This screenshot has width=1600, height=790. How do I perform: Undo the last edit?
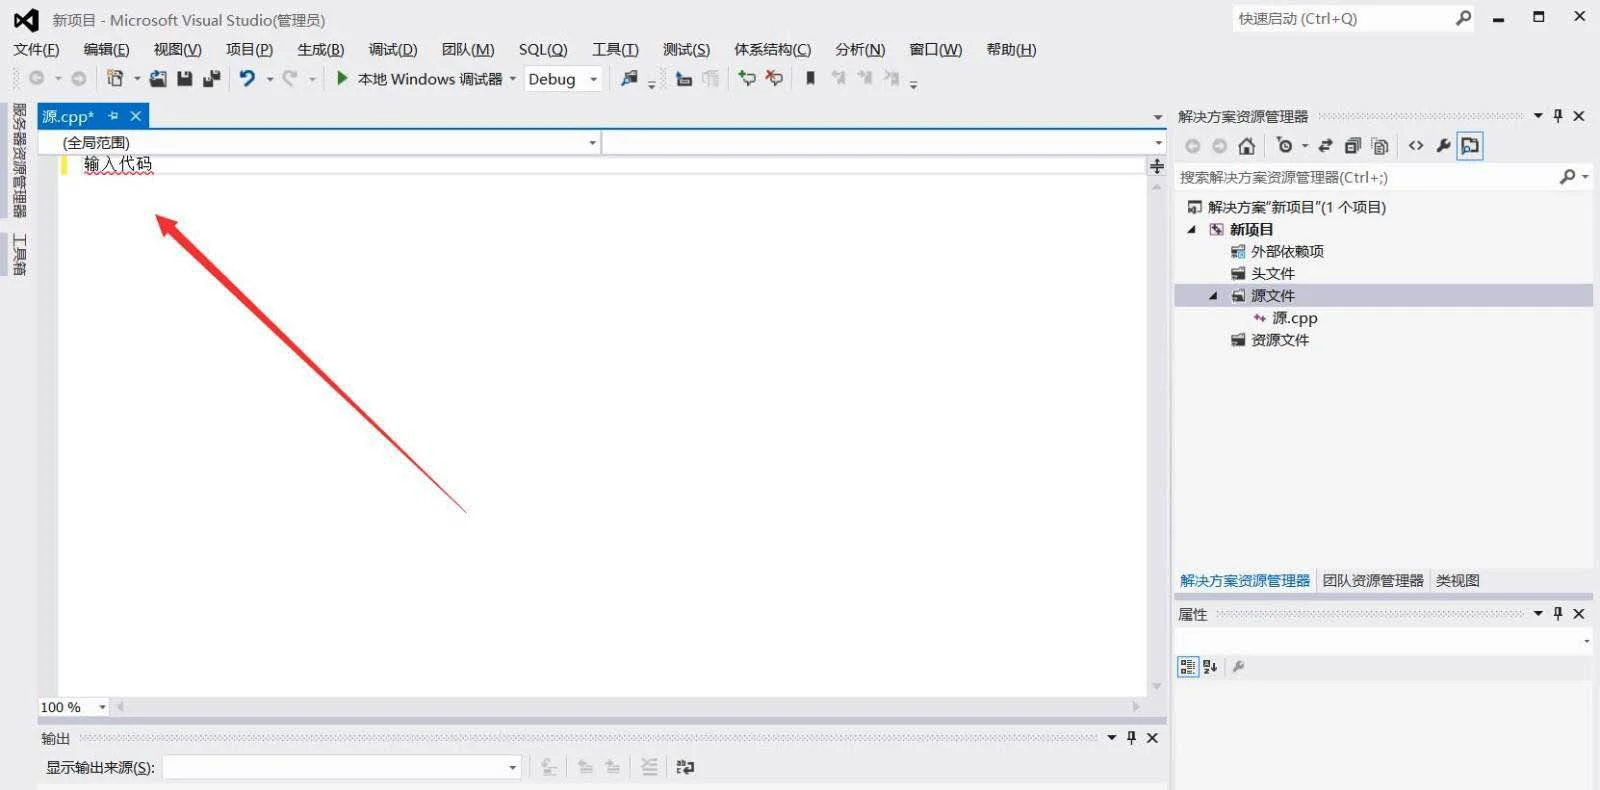coord(247,78)
